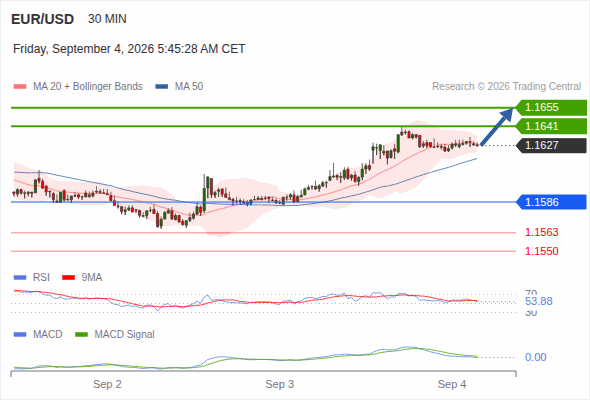Click the MA 20 + Bollinger Bands swatch
Screen dimensions: 590x400
[20, 87]
